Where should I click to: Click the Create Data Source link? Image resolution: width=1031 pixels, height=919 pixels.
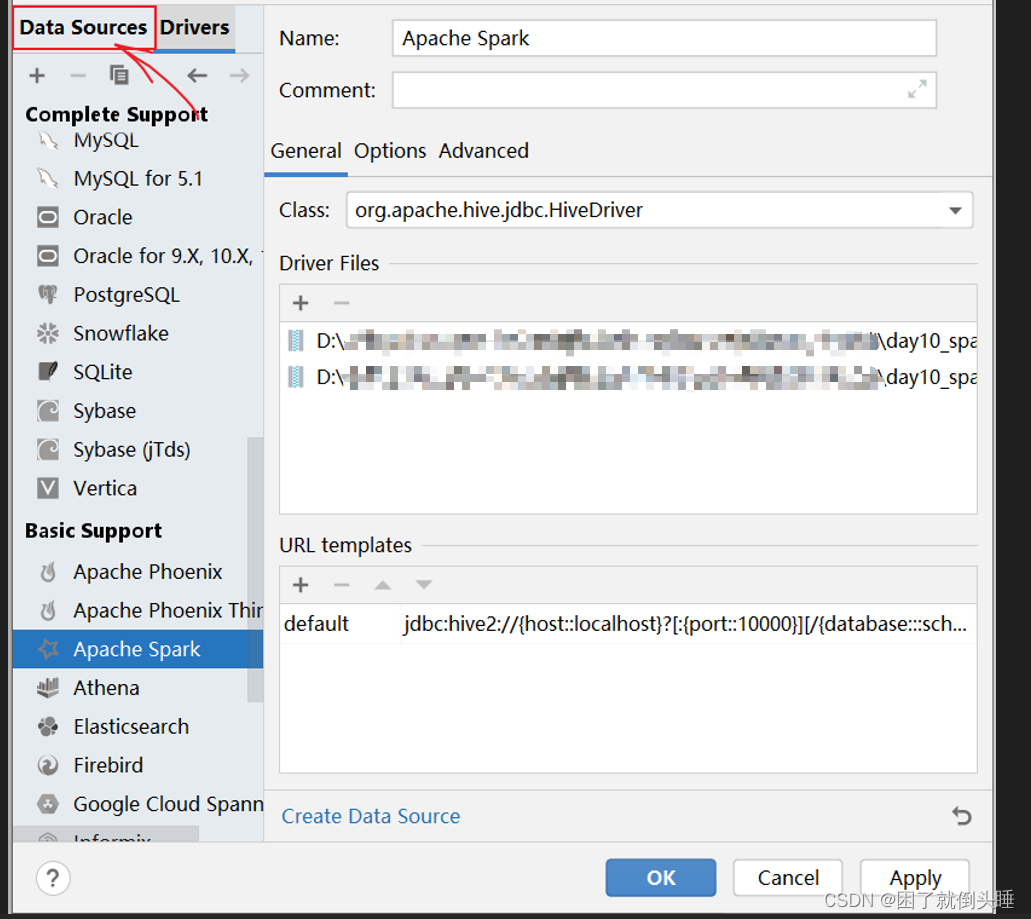[370, 816]
